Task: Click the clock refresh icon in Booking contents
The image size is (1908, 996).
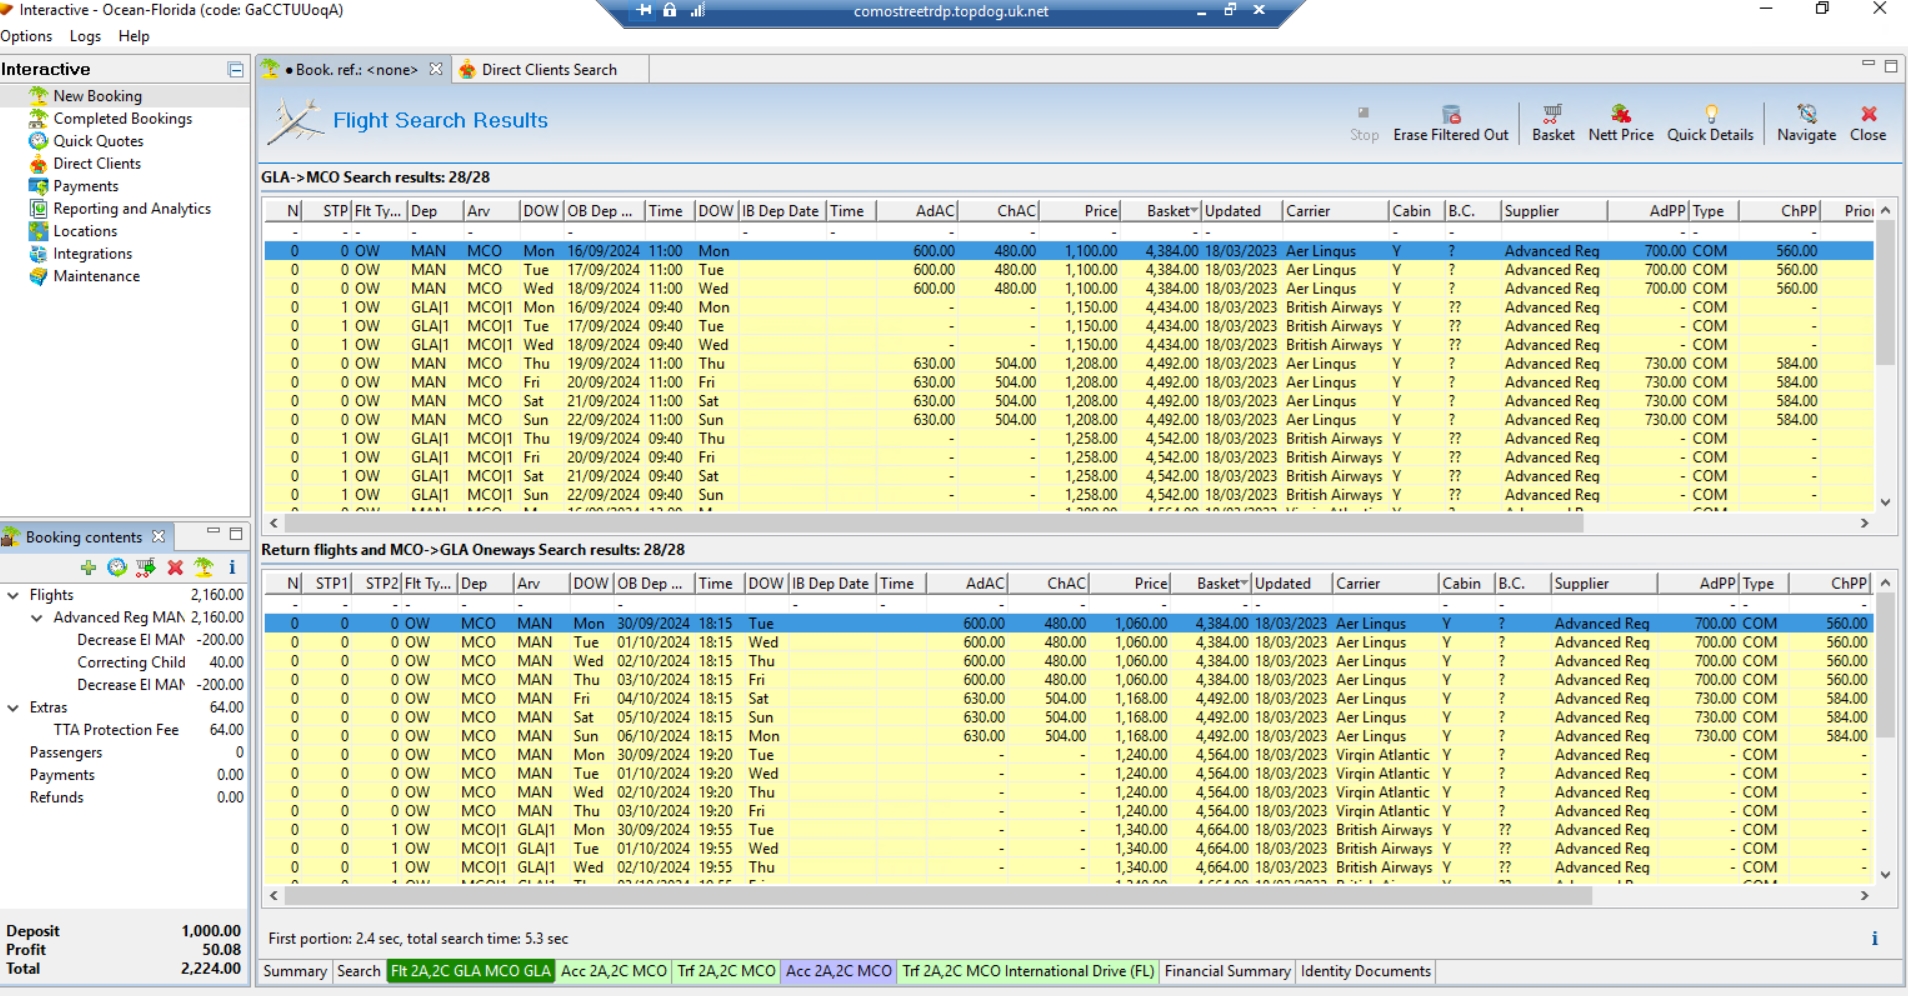Action: (x=117, y=567)
